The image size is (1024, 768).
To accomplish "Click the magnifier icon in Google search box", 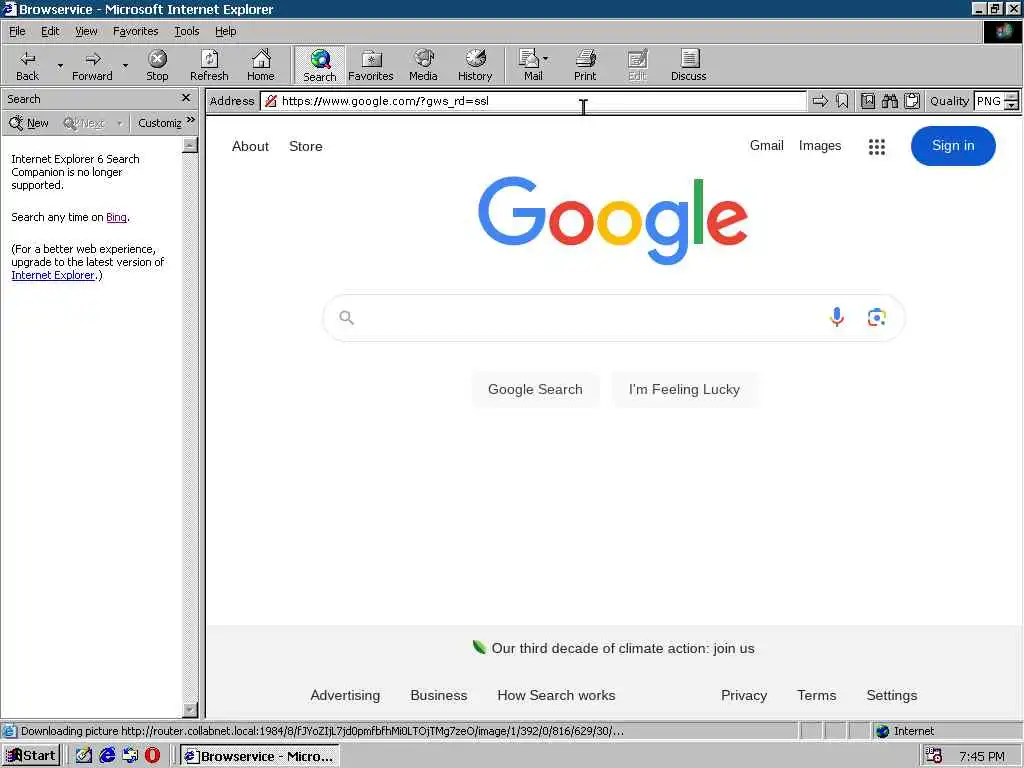I will tap(346, 317).
